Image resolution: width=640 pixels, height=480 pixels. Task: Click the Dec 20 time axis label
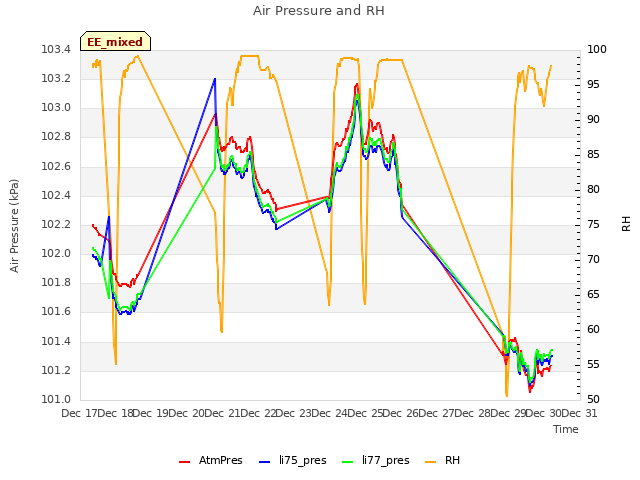coord(187,413)
